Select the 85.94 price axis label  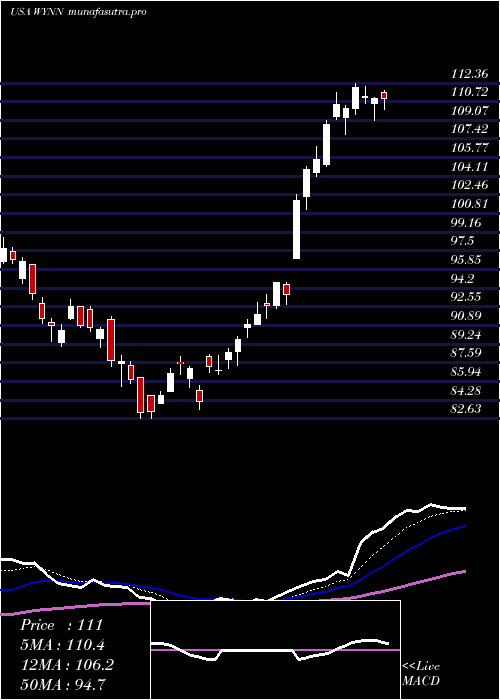pyautogui.click(x=467, y=372)
